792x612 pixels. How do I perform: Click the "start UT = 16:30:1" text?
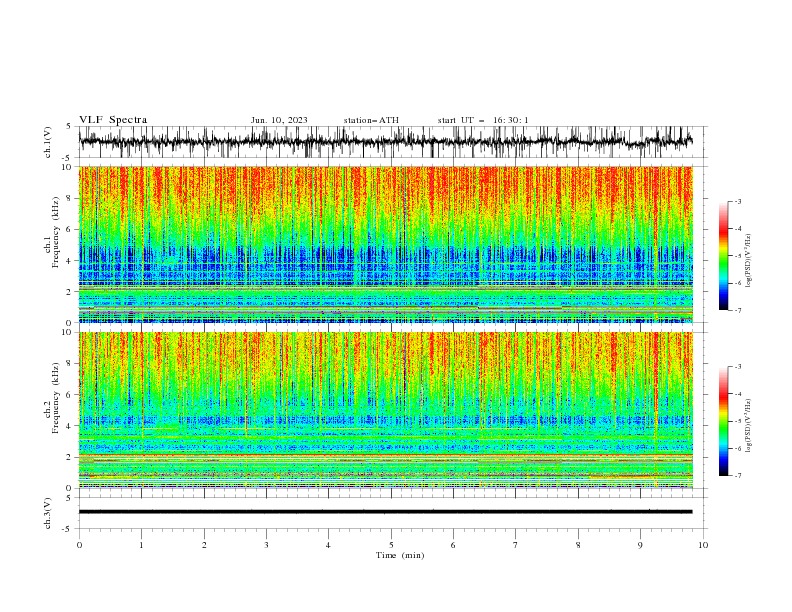click(483, 120)
